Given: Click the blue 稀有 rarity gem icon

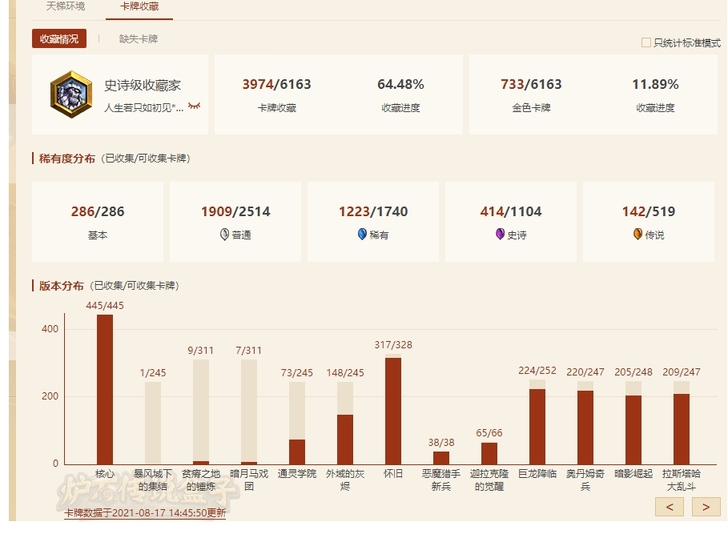Looking at the screenshot, I should pos(362,234).
